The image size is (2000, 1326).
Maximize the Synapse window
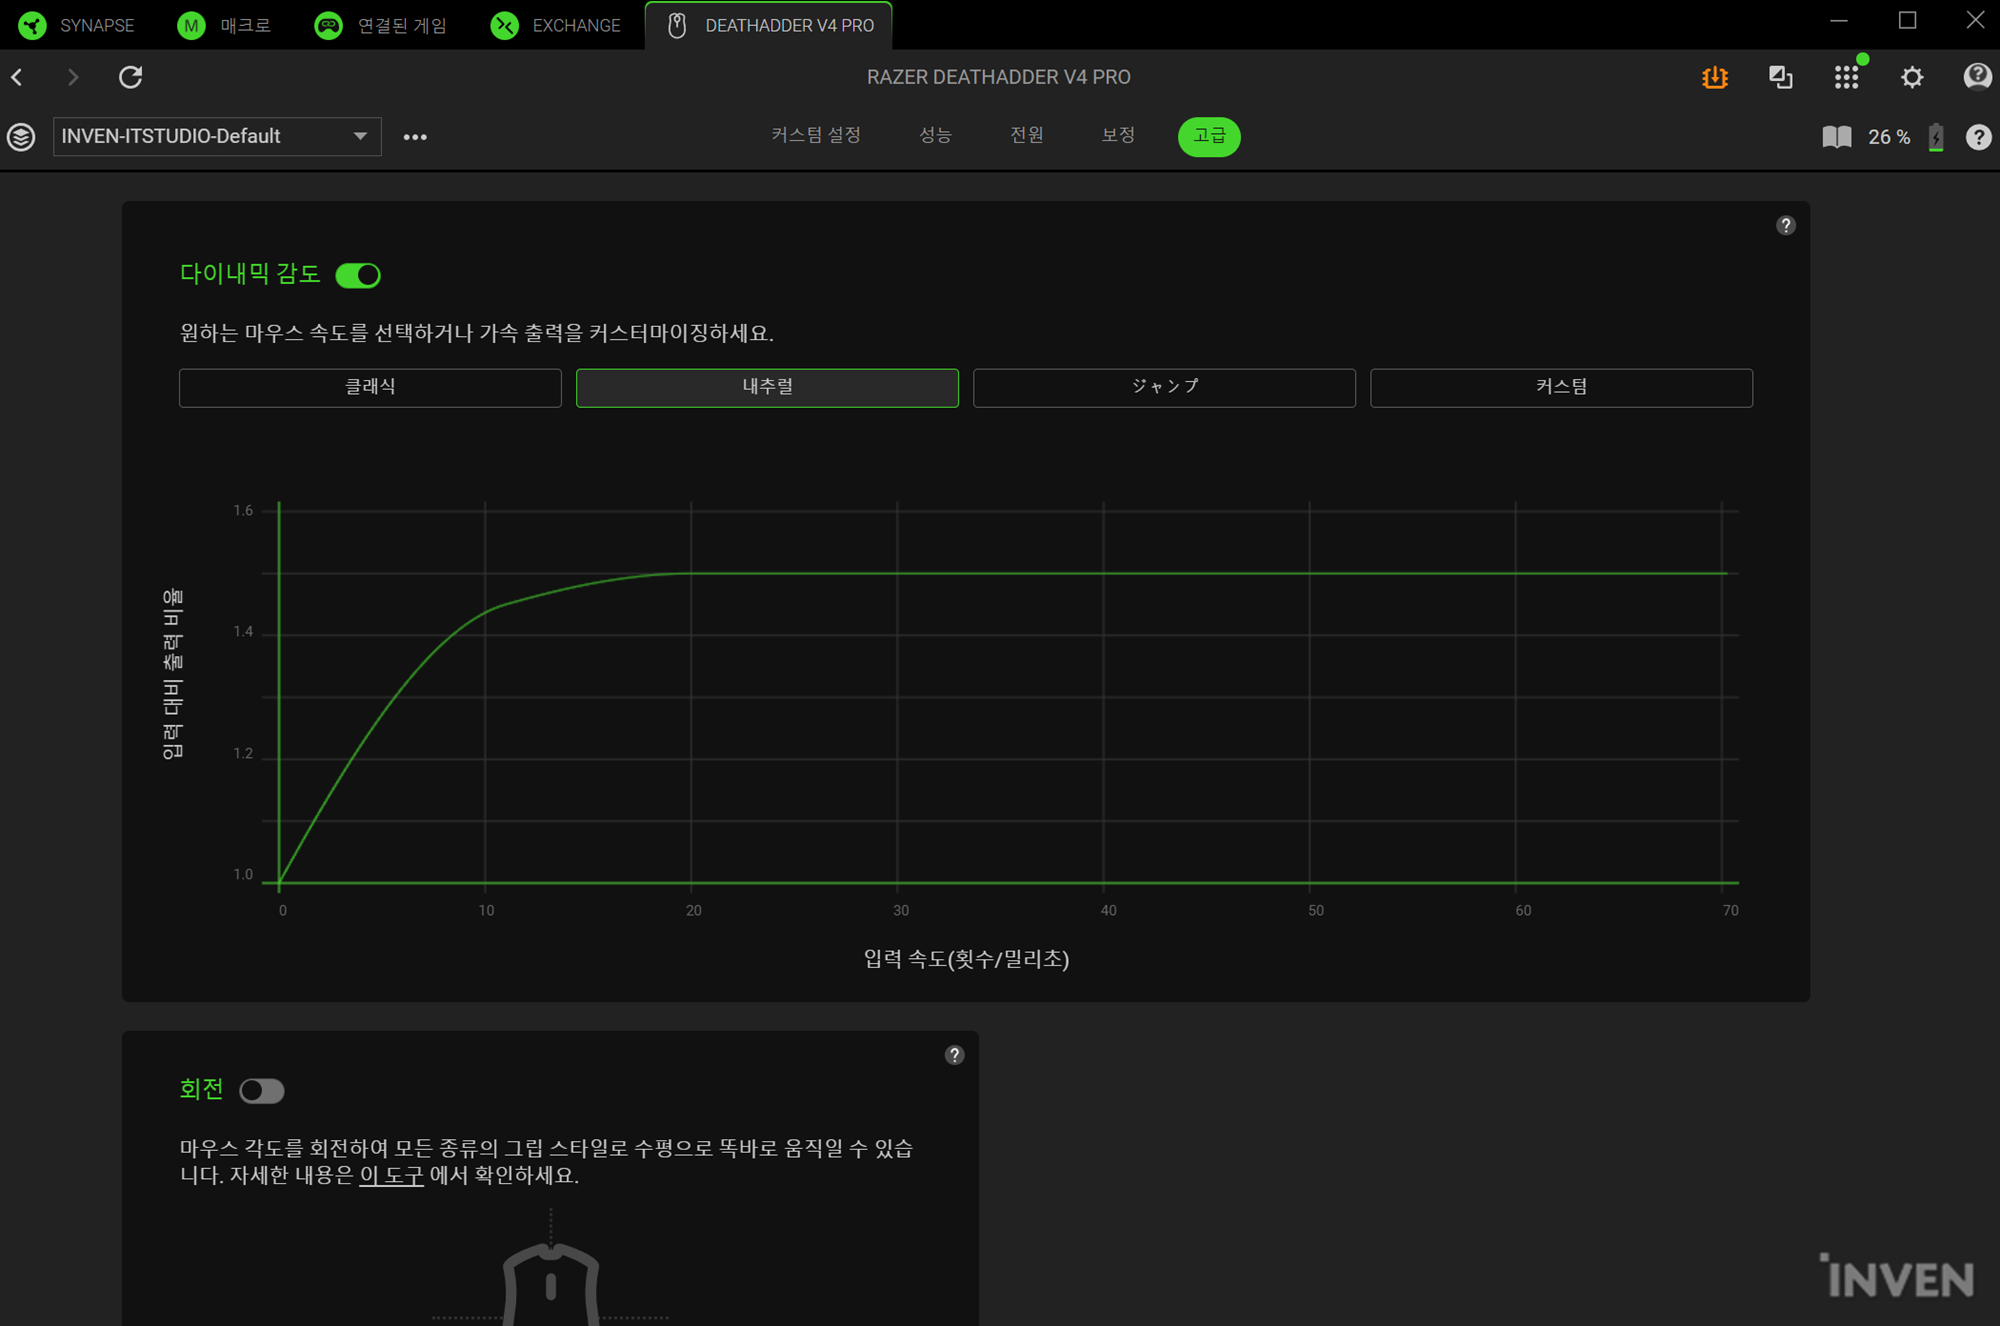[1907, 21]
